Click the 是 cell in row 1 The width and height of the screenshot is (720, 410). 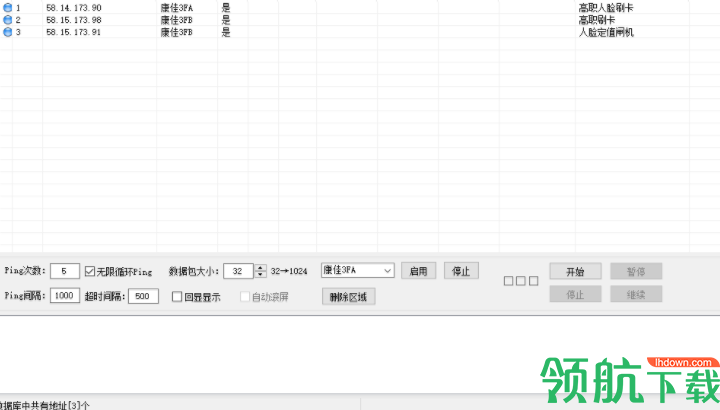(225, 8)
